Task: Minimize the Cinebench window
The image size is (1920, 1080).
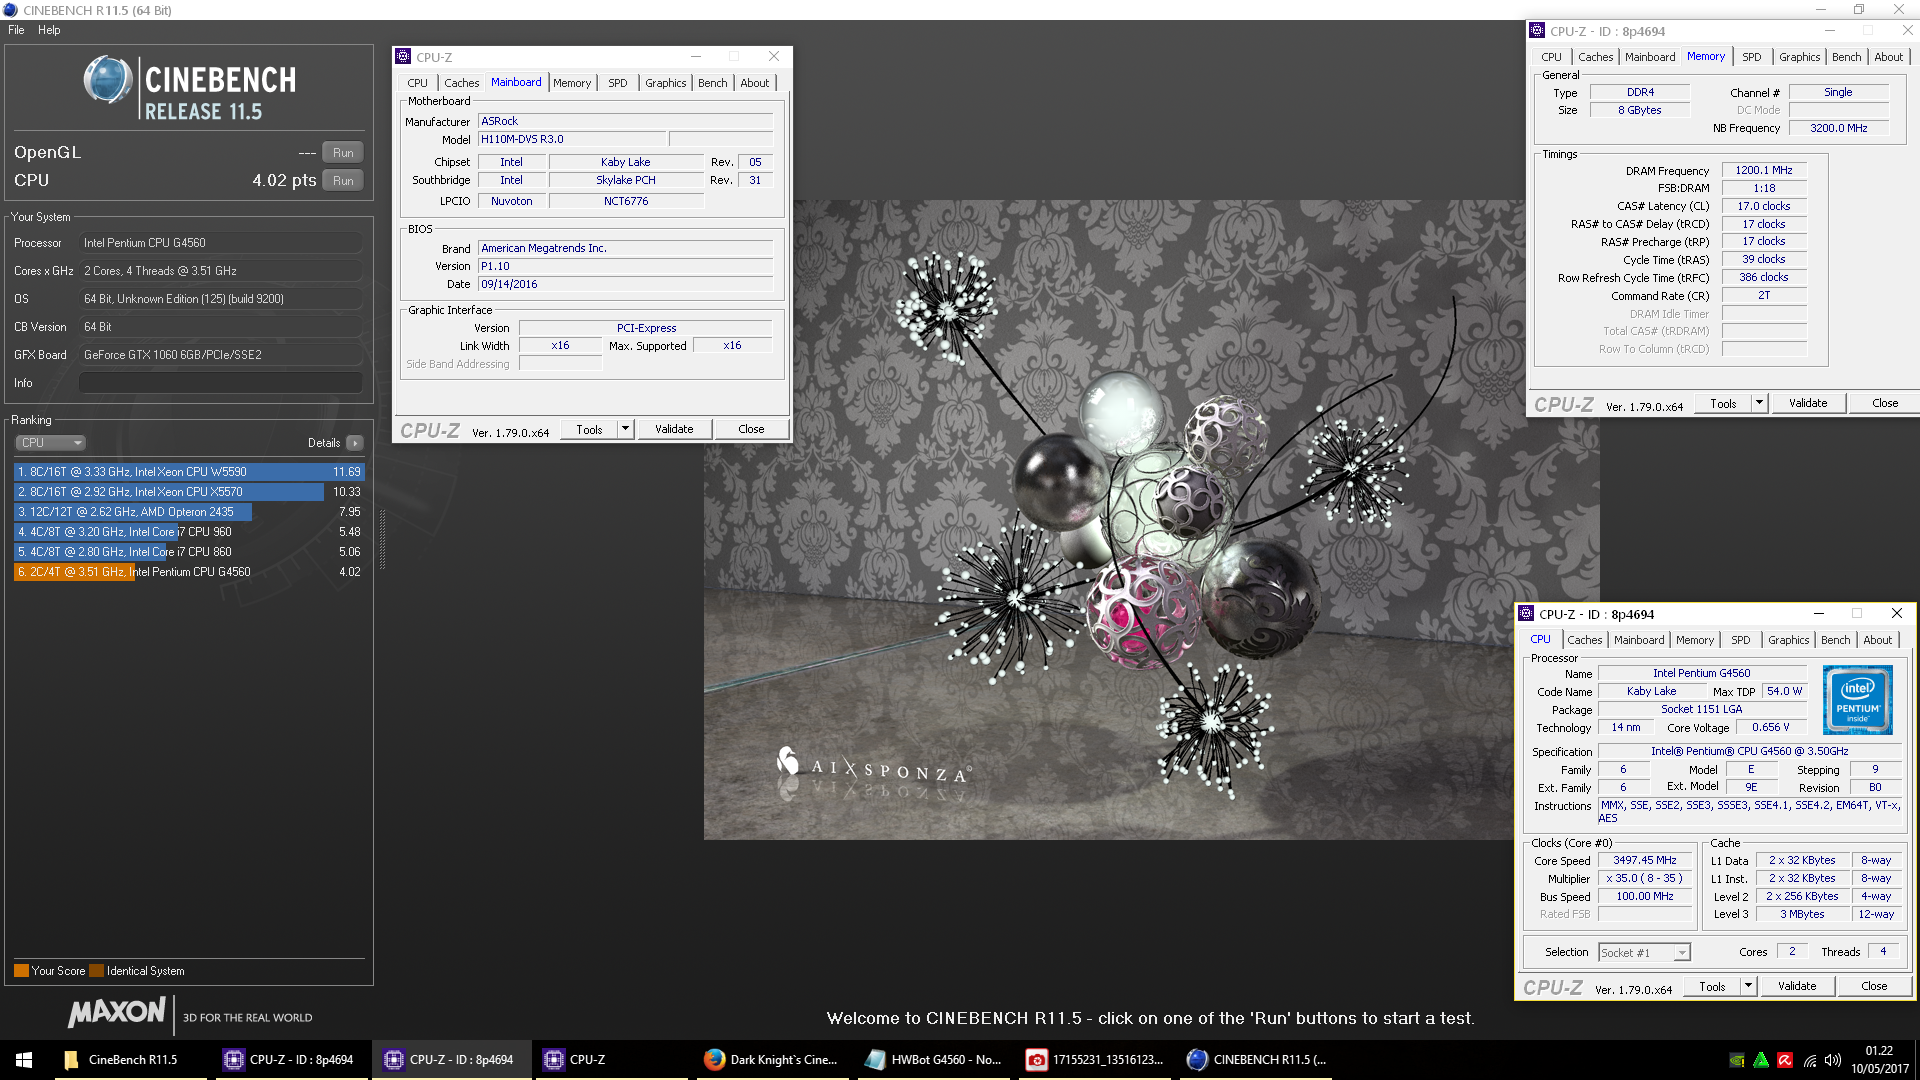Action: (x=1820, y=10)
